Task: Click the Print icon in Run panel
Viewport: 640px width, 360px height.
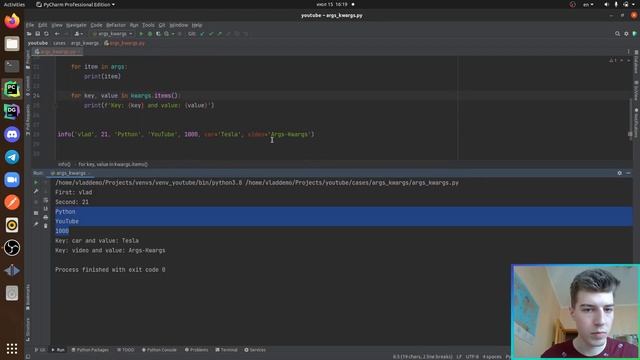Action: [45, 217]
